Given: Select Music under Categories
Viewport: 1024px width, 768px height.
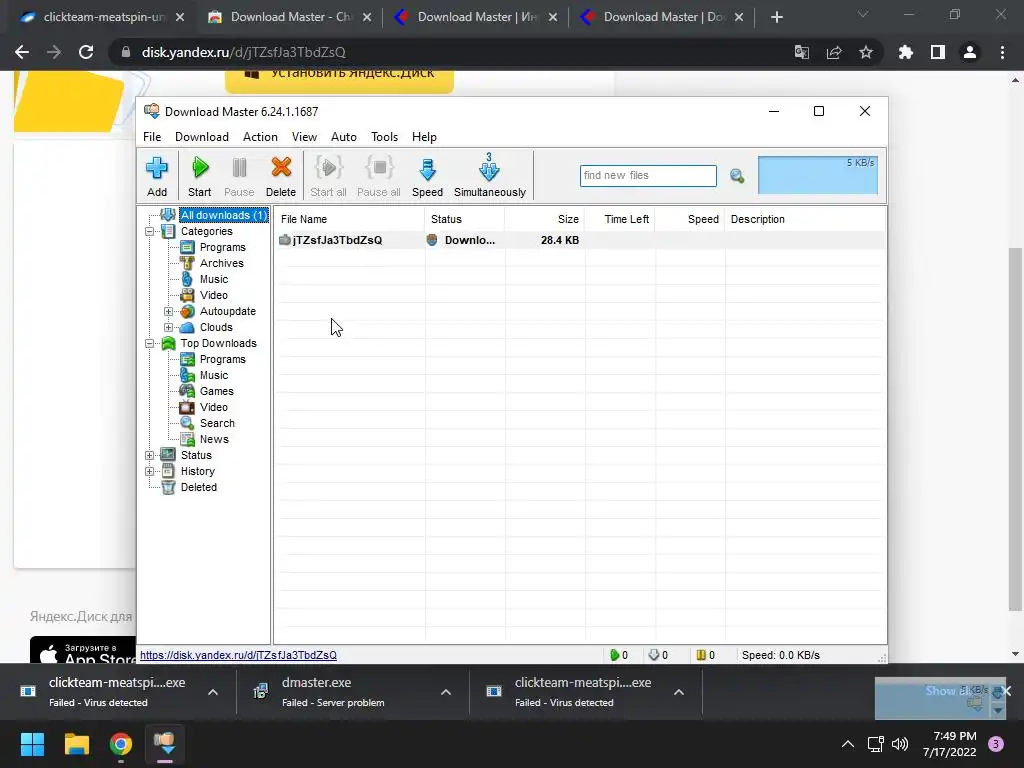Looking at the screenshot, I should (x=214, y=279).
